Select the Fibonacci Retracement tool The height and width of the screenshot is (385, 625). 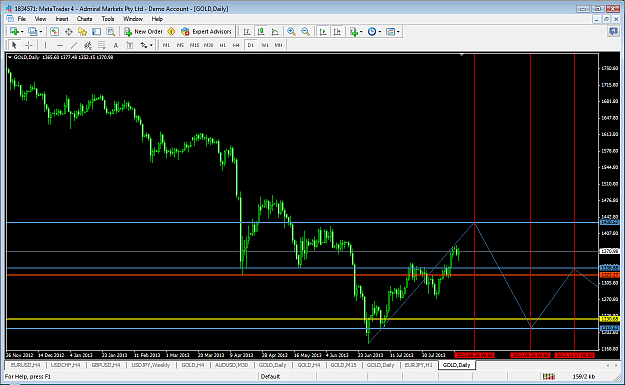102,45
